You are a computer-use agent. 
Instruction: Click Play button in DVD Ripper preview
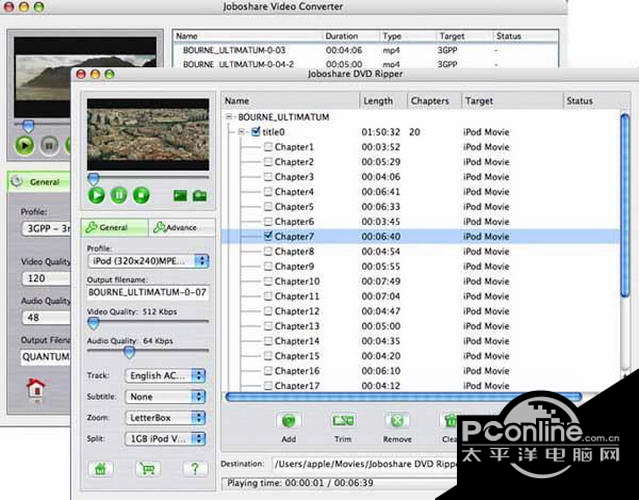pos(97,195)
